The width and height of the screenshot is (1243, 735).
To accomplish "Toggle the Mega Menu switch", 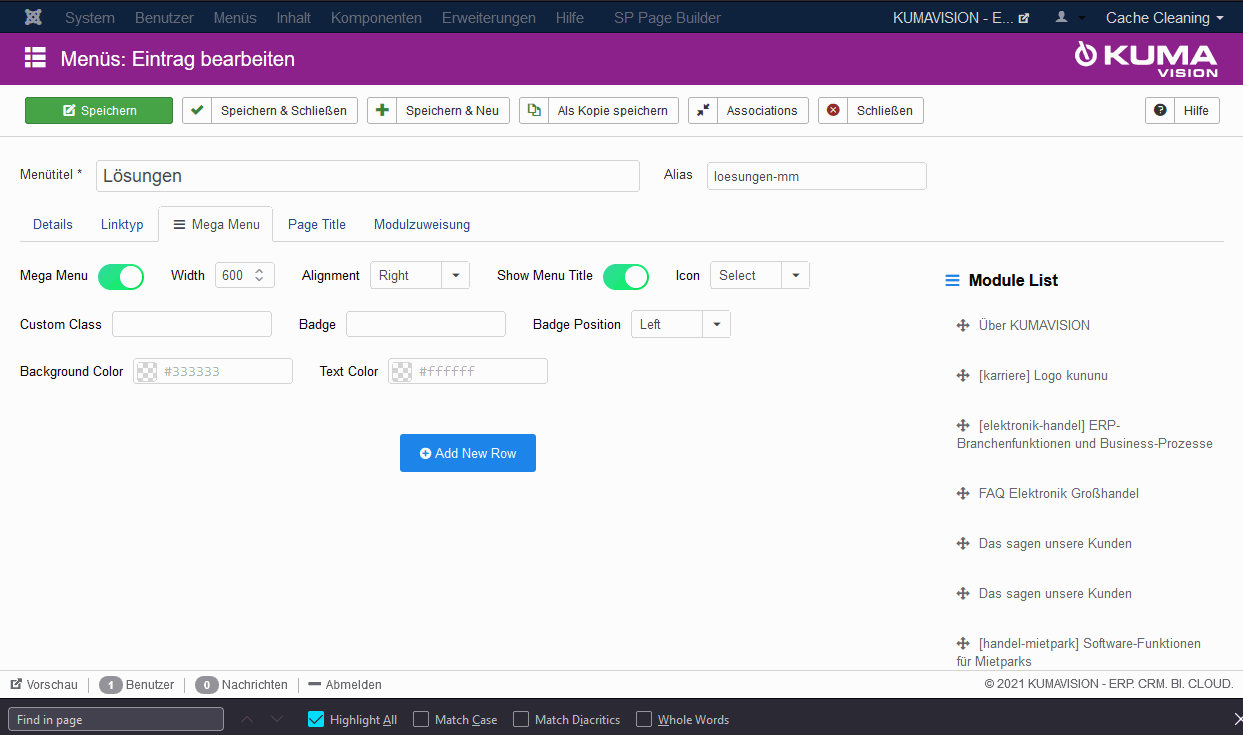I will pos(121,276).
